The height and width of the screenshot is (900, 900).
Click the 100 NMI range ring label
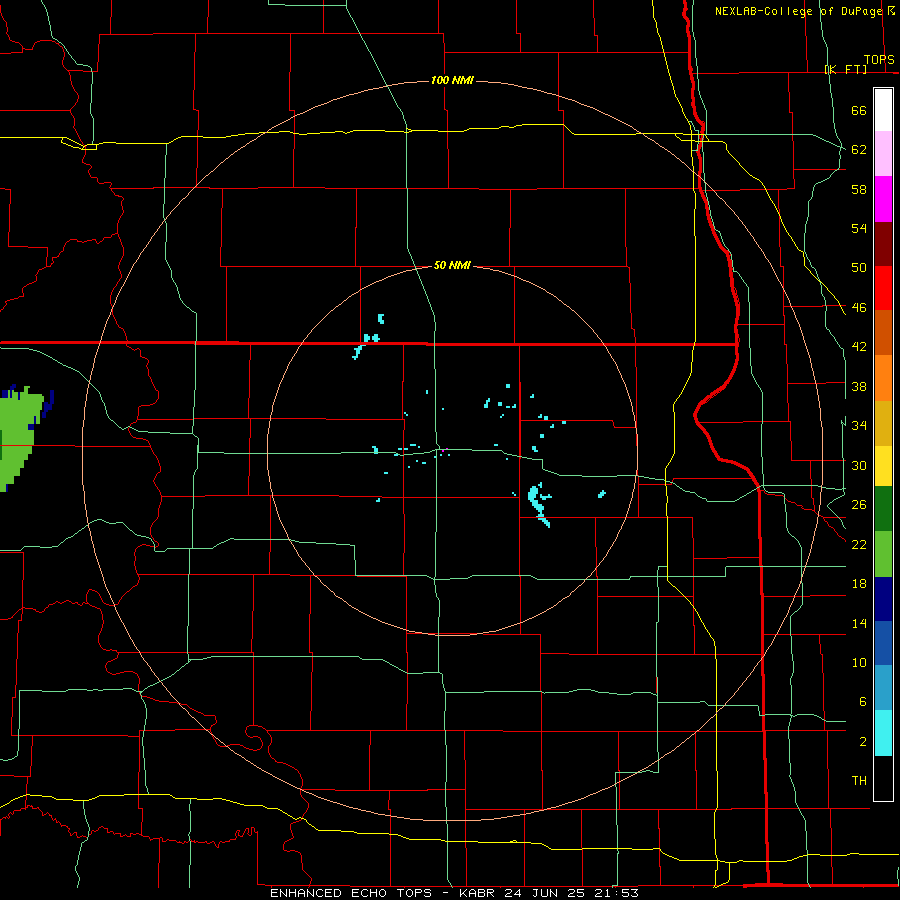tap(452, 80)
